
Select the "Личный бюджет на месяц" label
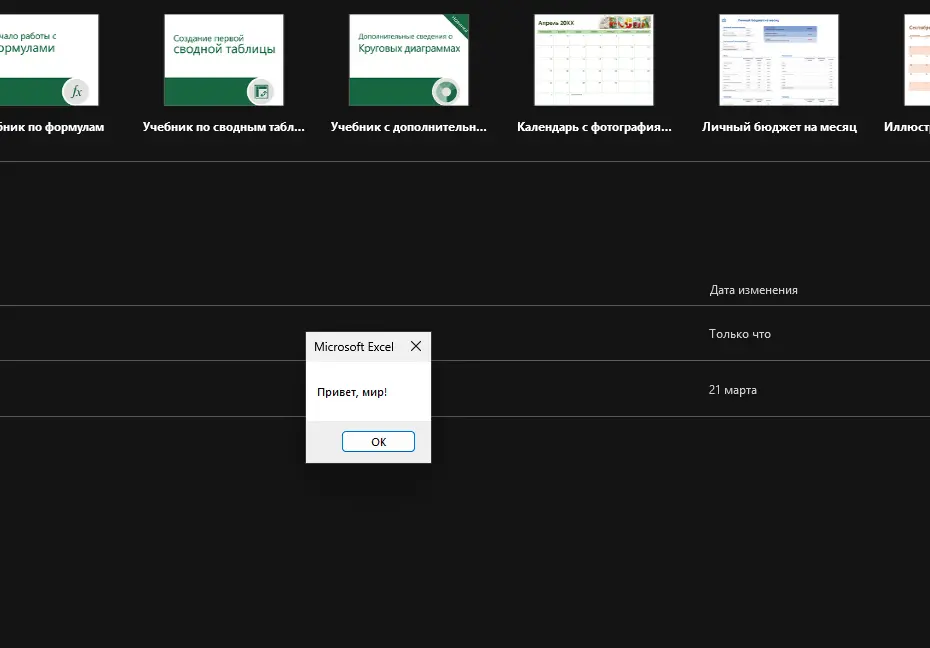click(x=779, y=128)
